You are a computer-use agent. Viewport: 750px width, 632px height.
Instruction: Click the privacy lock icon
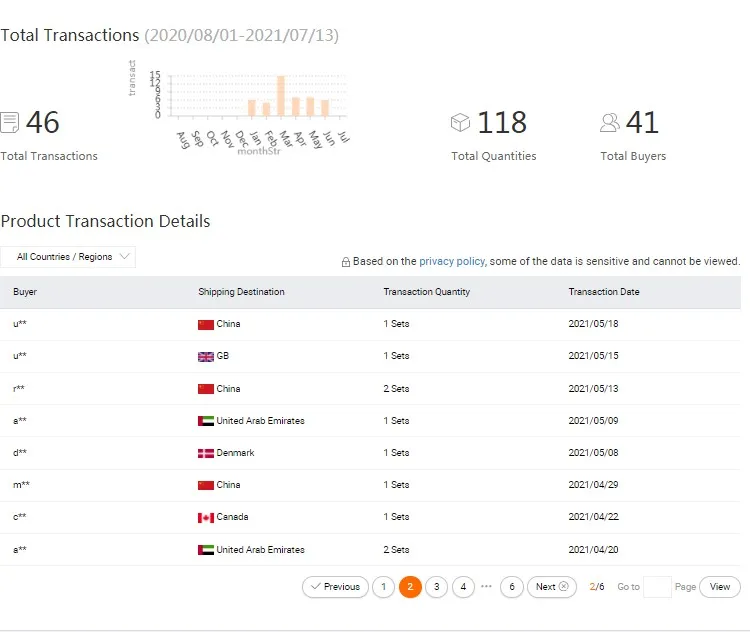[346, 262]
